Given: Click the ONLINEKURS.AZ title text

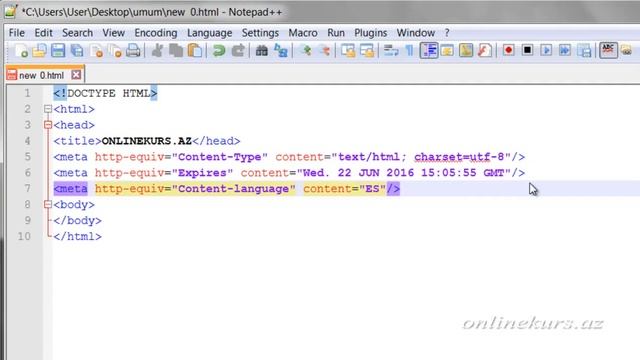Looking at the screenshot, I should pos(147,141).
